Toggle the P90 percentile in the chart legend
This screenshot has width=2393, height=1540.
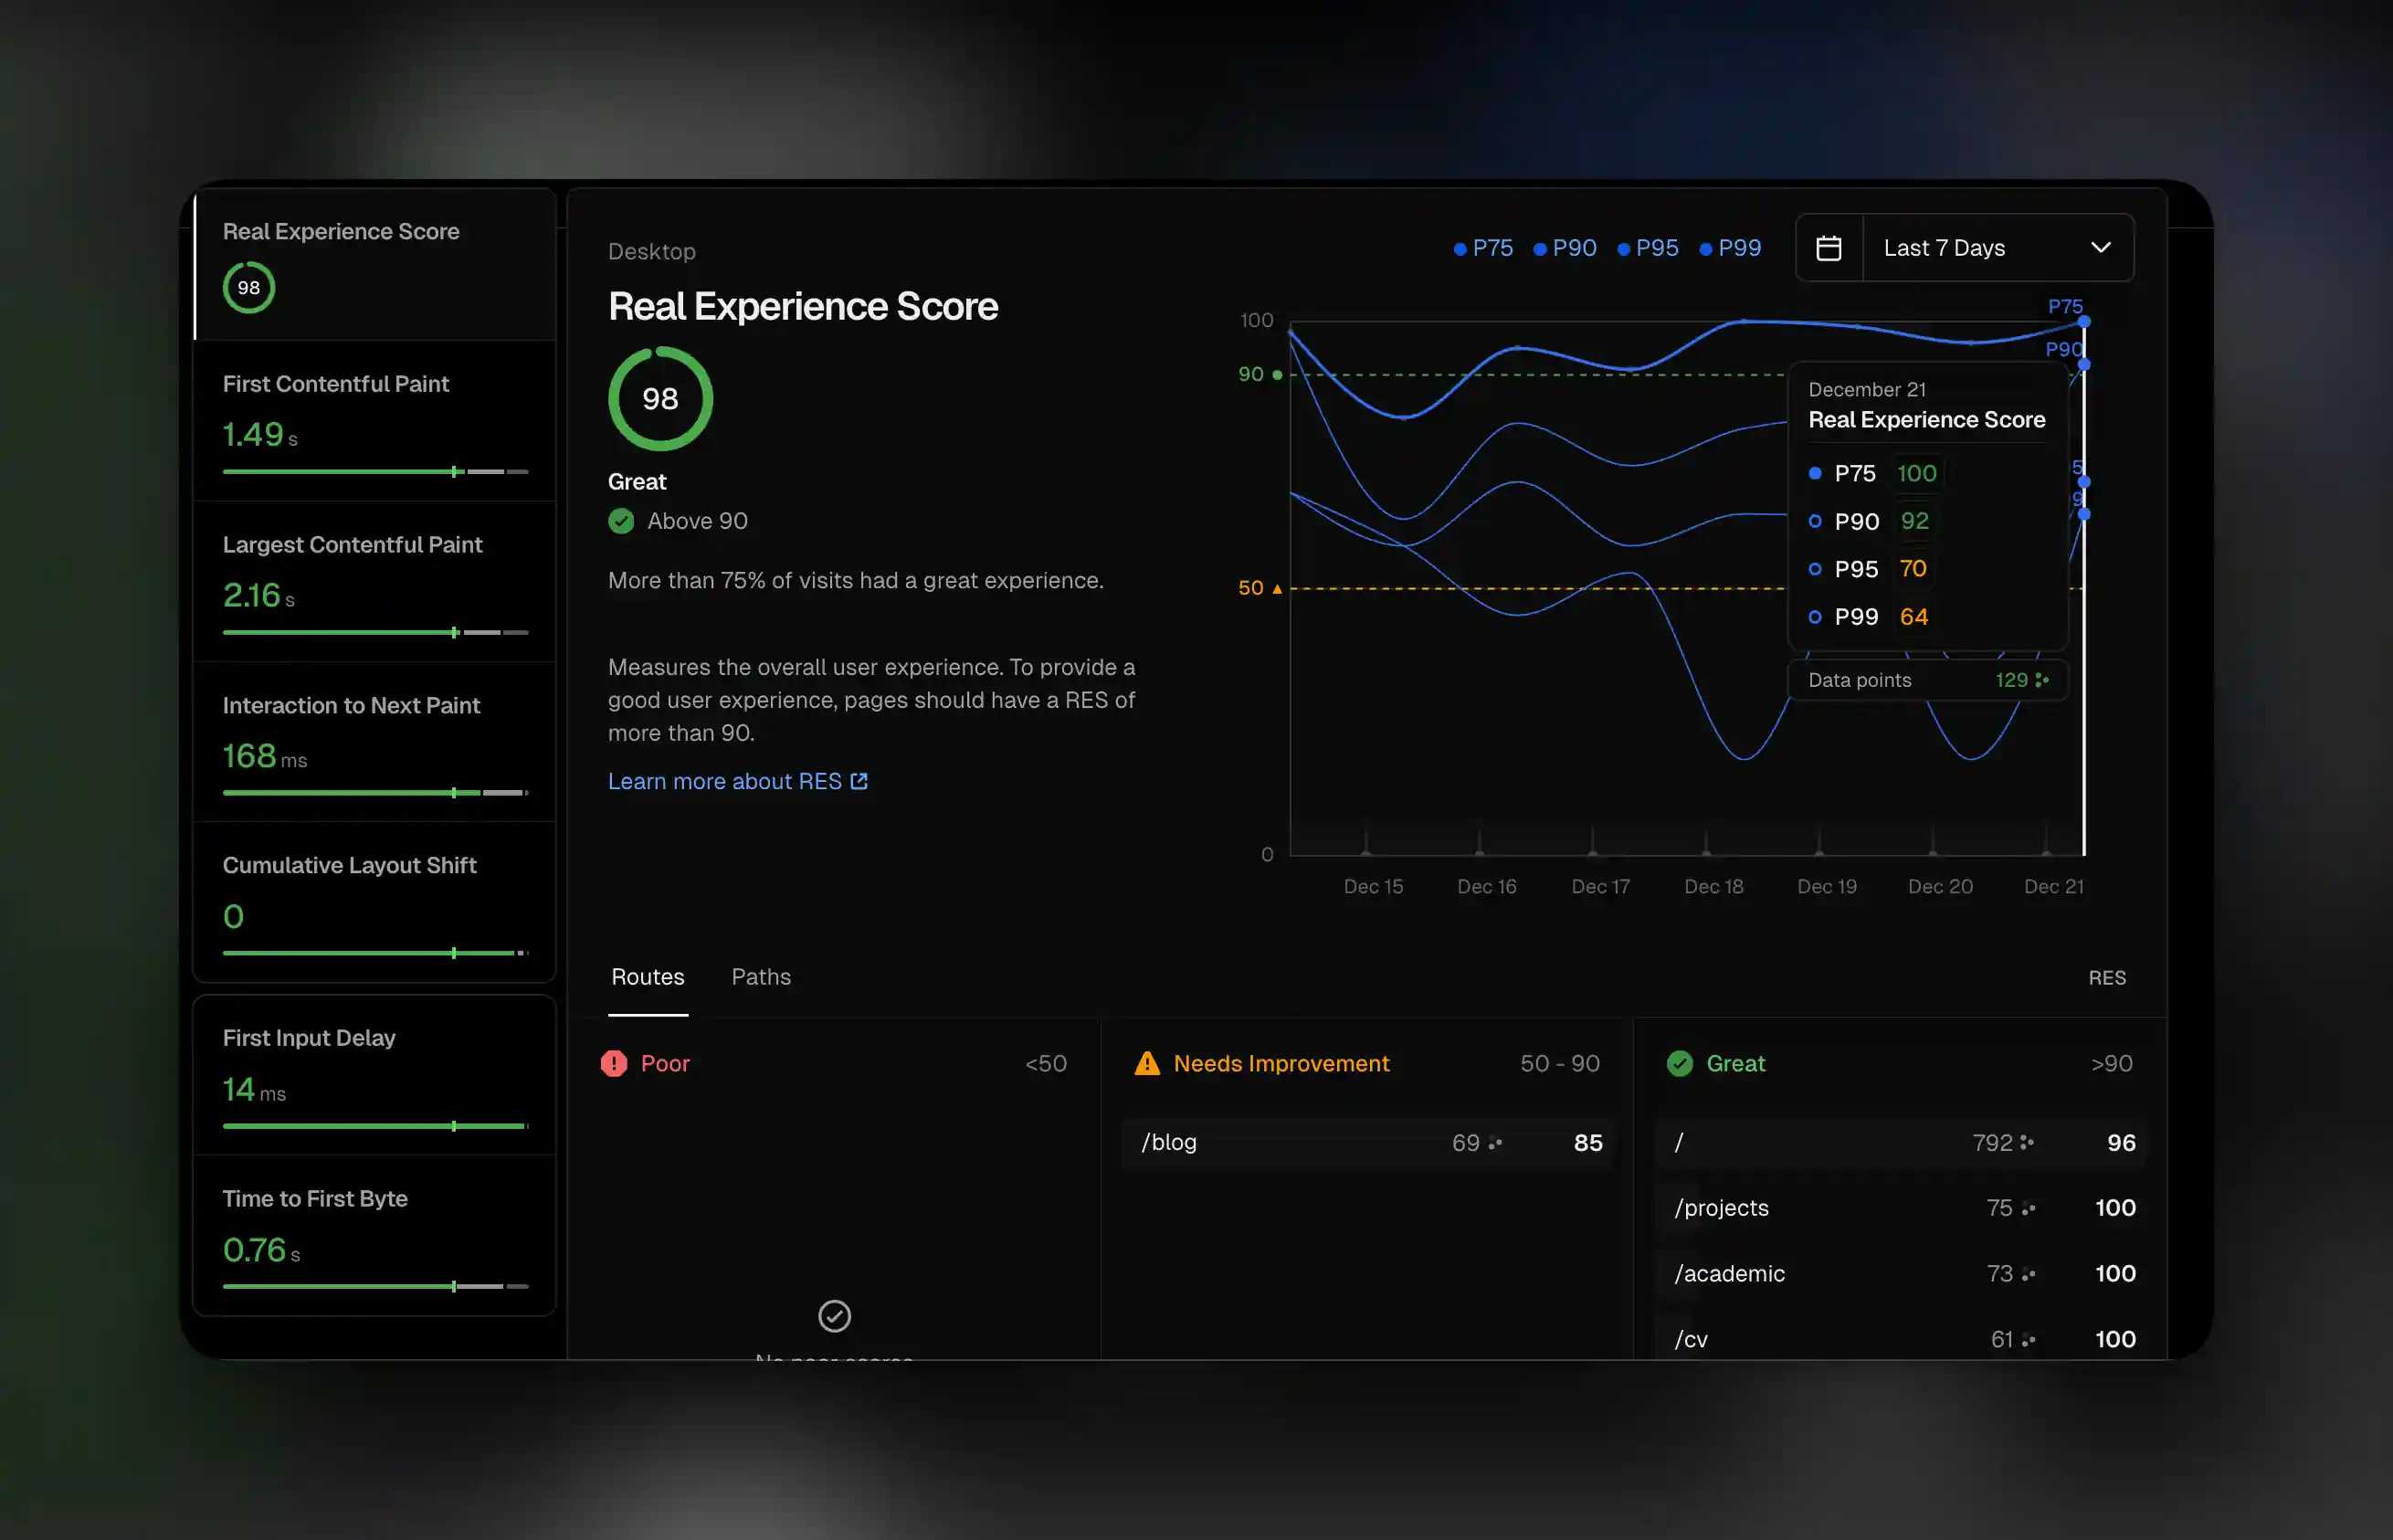point(1566,247)
